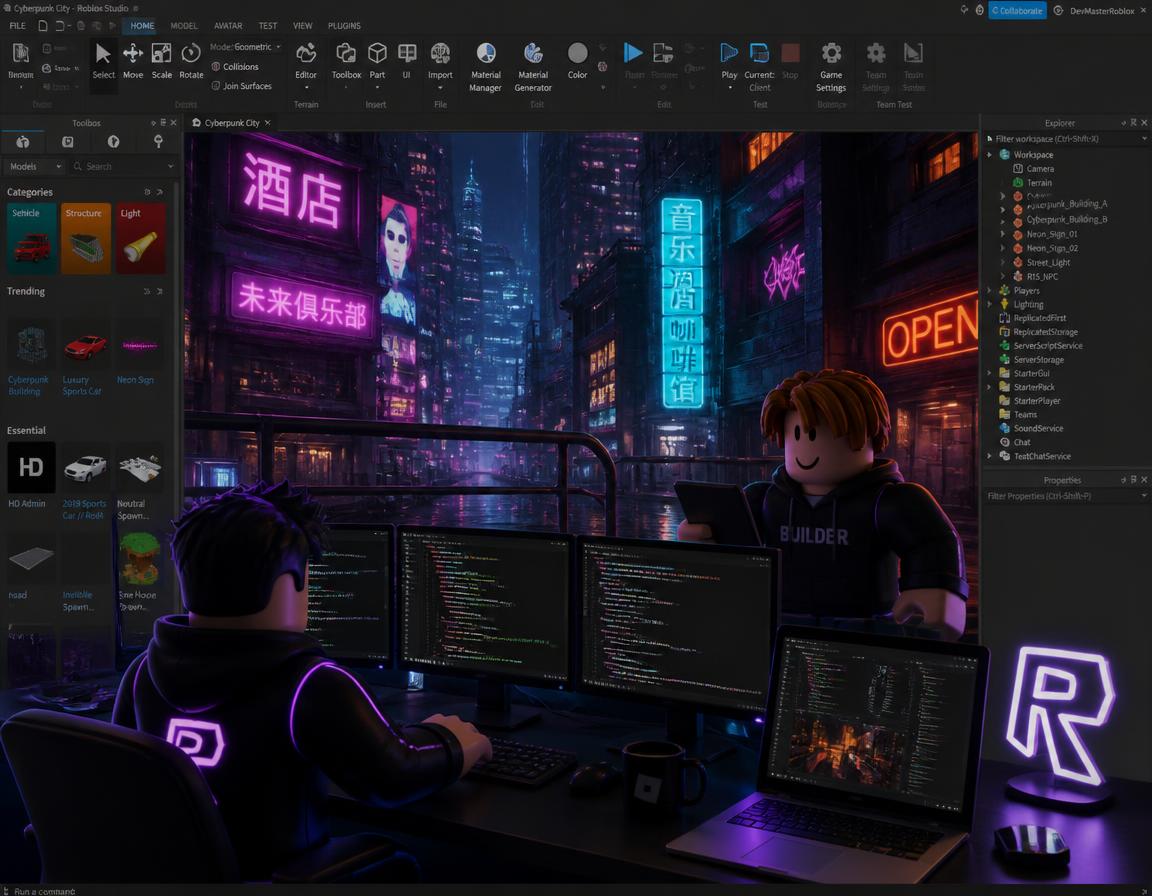Open the Material Generator
Image resolution: width=1152 pixels, height=896 pixels.
(533, 67)
